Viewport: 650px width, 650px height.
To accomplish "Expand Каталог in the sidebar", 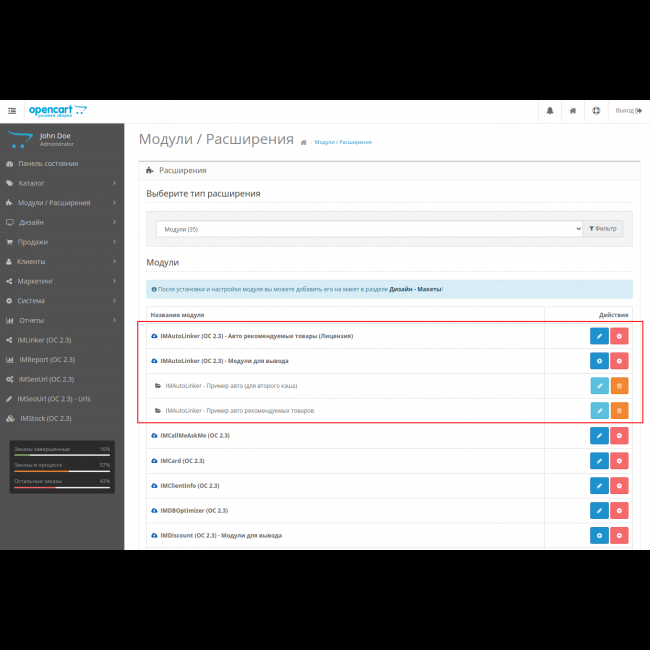I will coord(62,183).
